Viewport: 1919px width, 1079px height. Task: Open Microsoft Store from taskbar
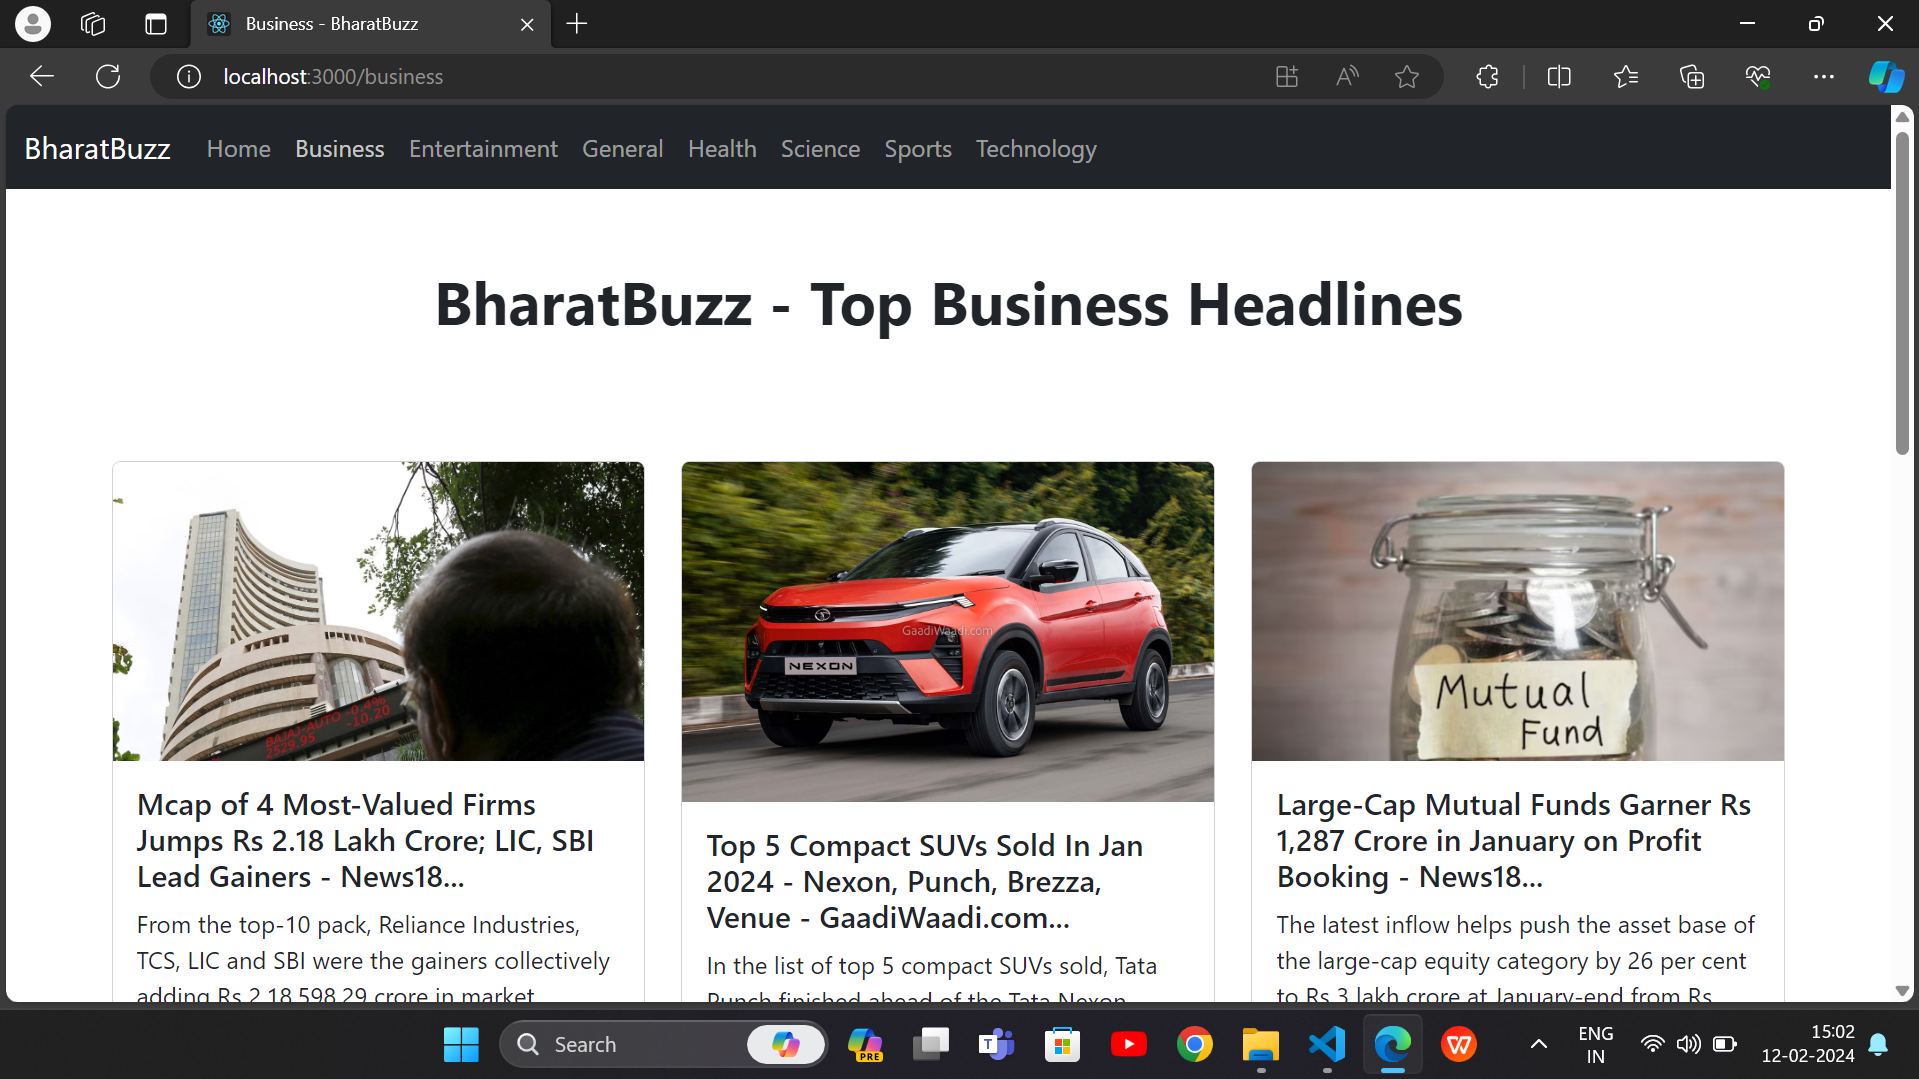[x=1062, y=1045]
